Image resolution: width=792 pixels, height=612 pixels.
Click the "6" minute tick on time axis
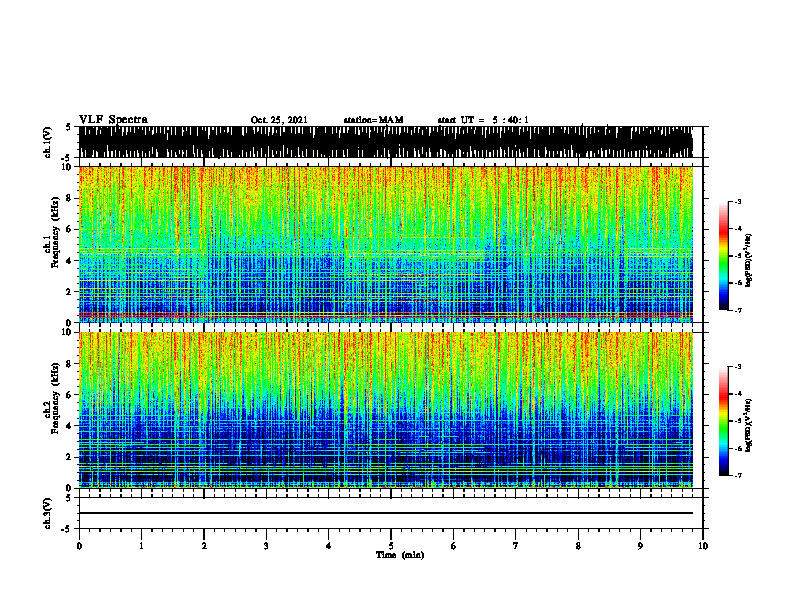point(454,546)
